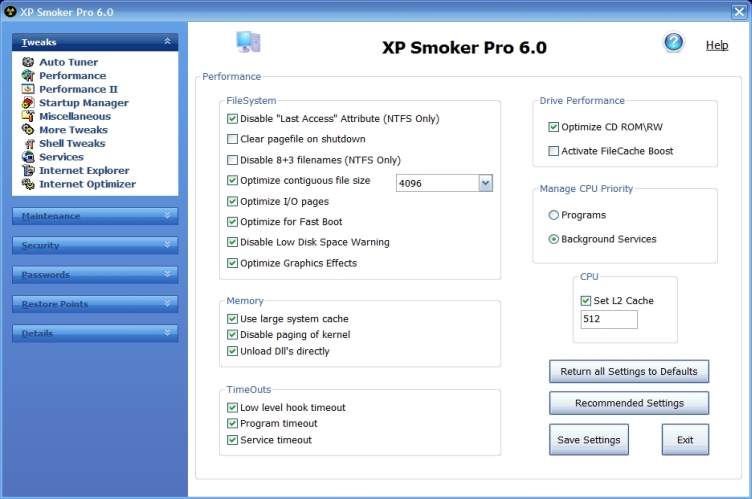This screenshot has height=499, width=752.
Task: Toggle Disable "Last Access" Attribute checkbox
Action: pyautogui.click(x=232, y=119)
